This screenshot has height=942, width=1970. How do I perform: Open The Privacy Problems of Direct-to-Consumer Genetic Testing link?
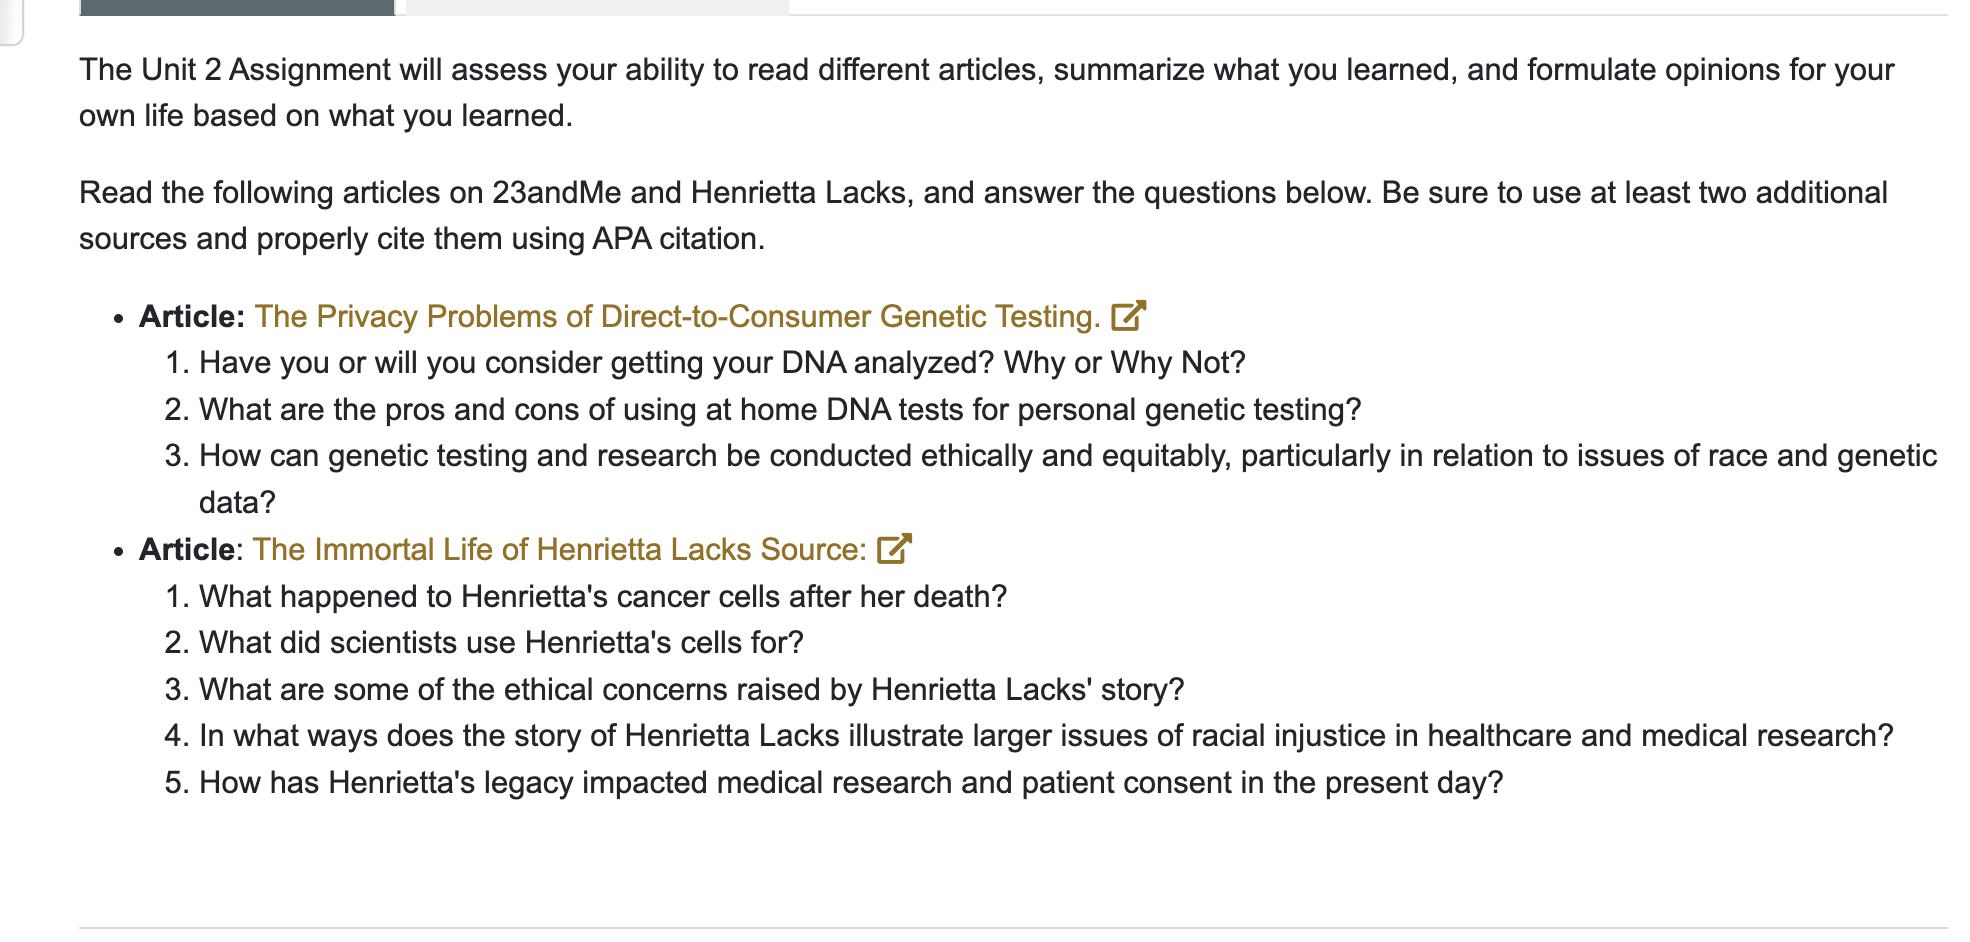coord(678,316)
